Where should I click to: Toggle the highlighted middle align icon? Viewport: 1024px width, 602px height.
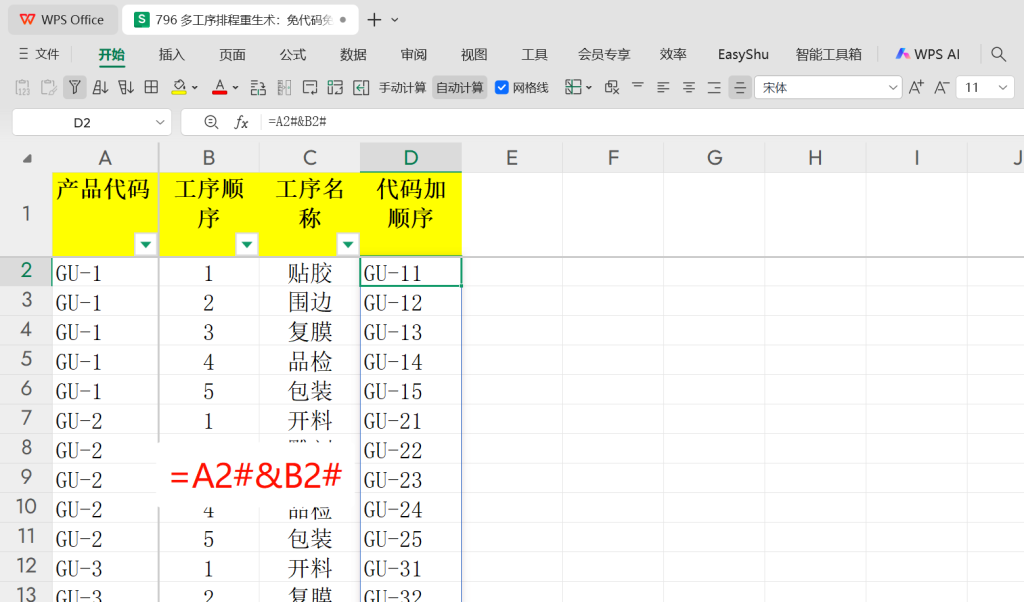pyautogui.click(x=739, y=87)
